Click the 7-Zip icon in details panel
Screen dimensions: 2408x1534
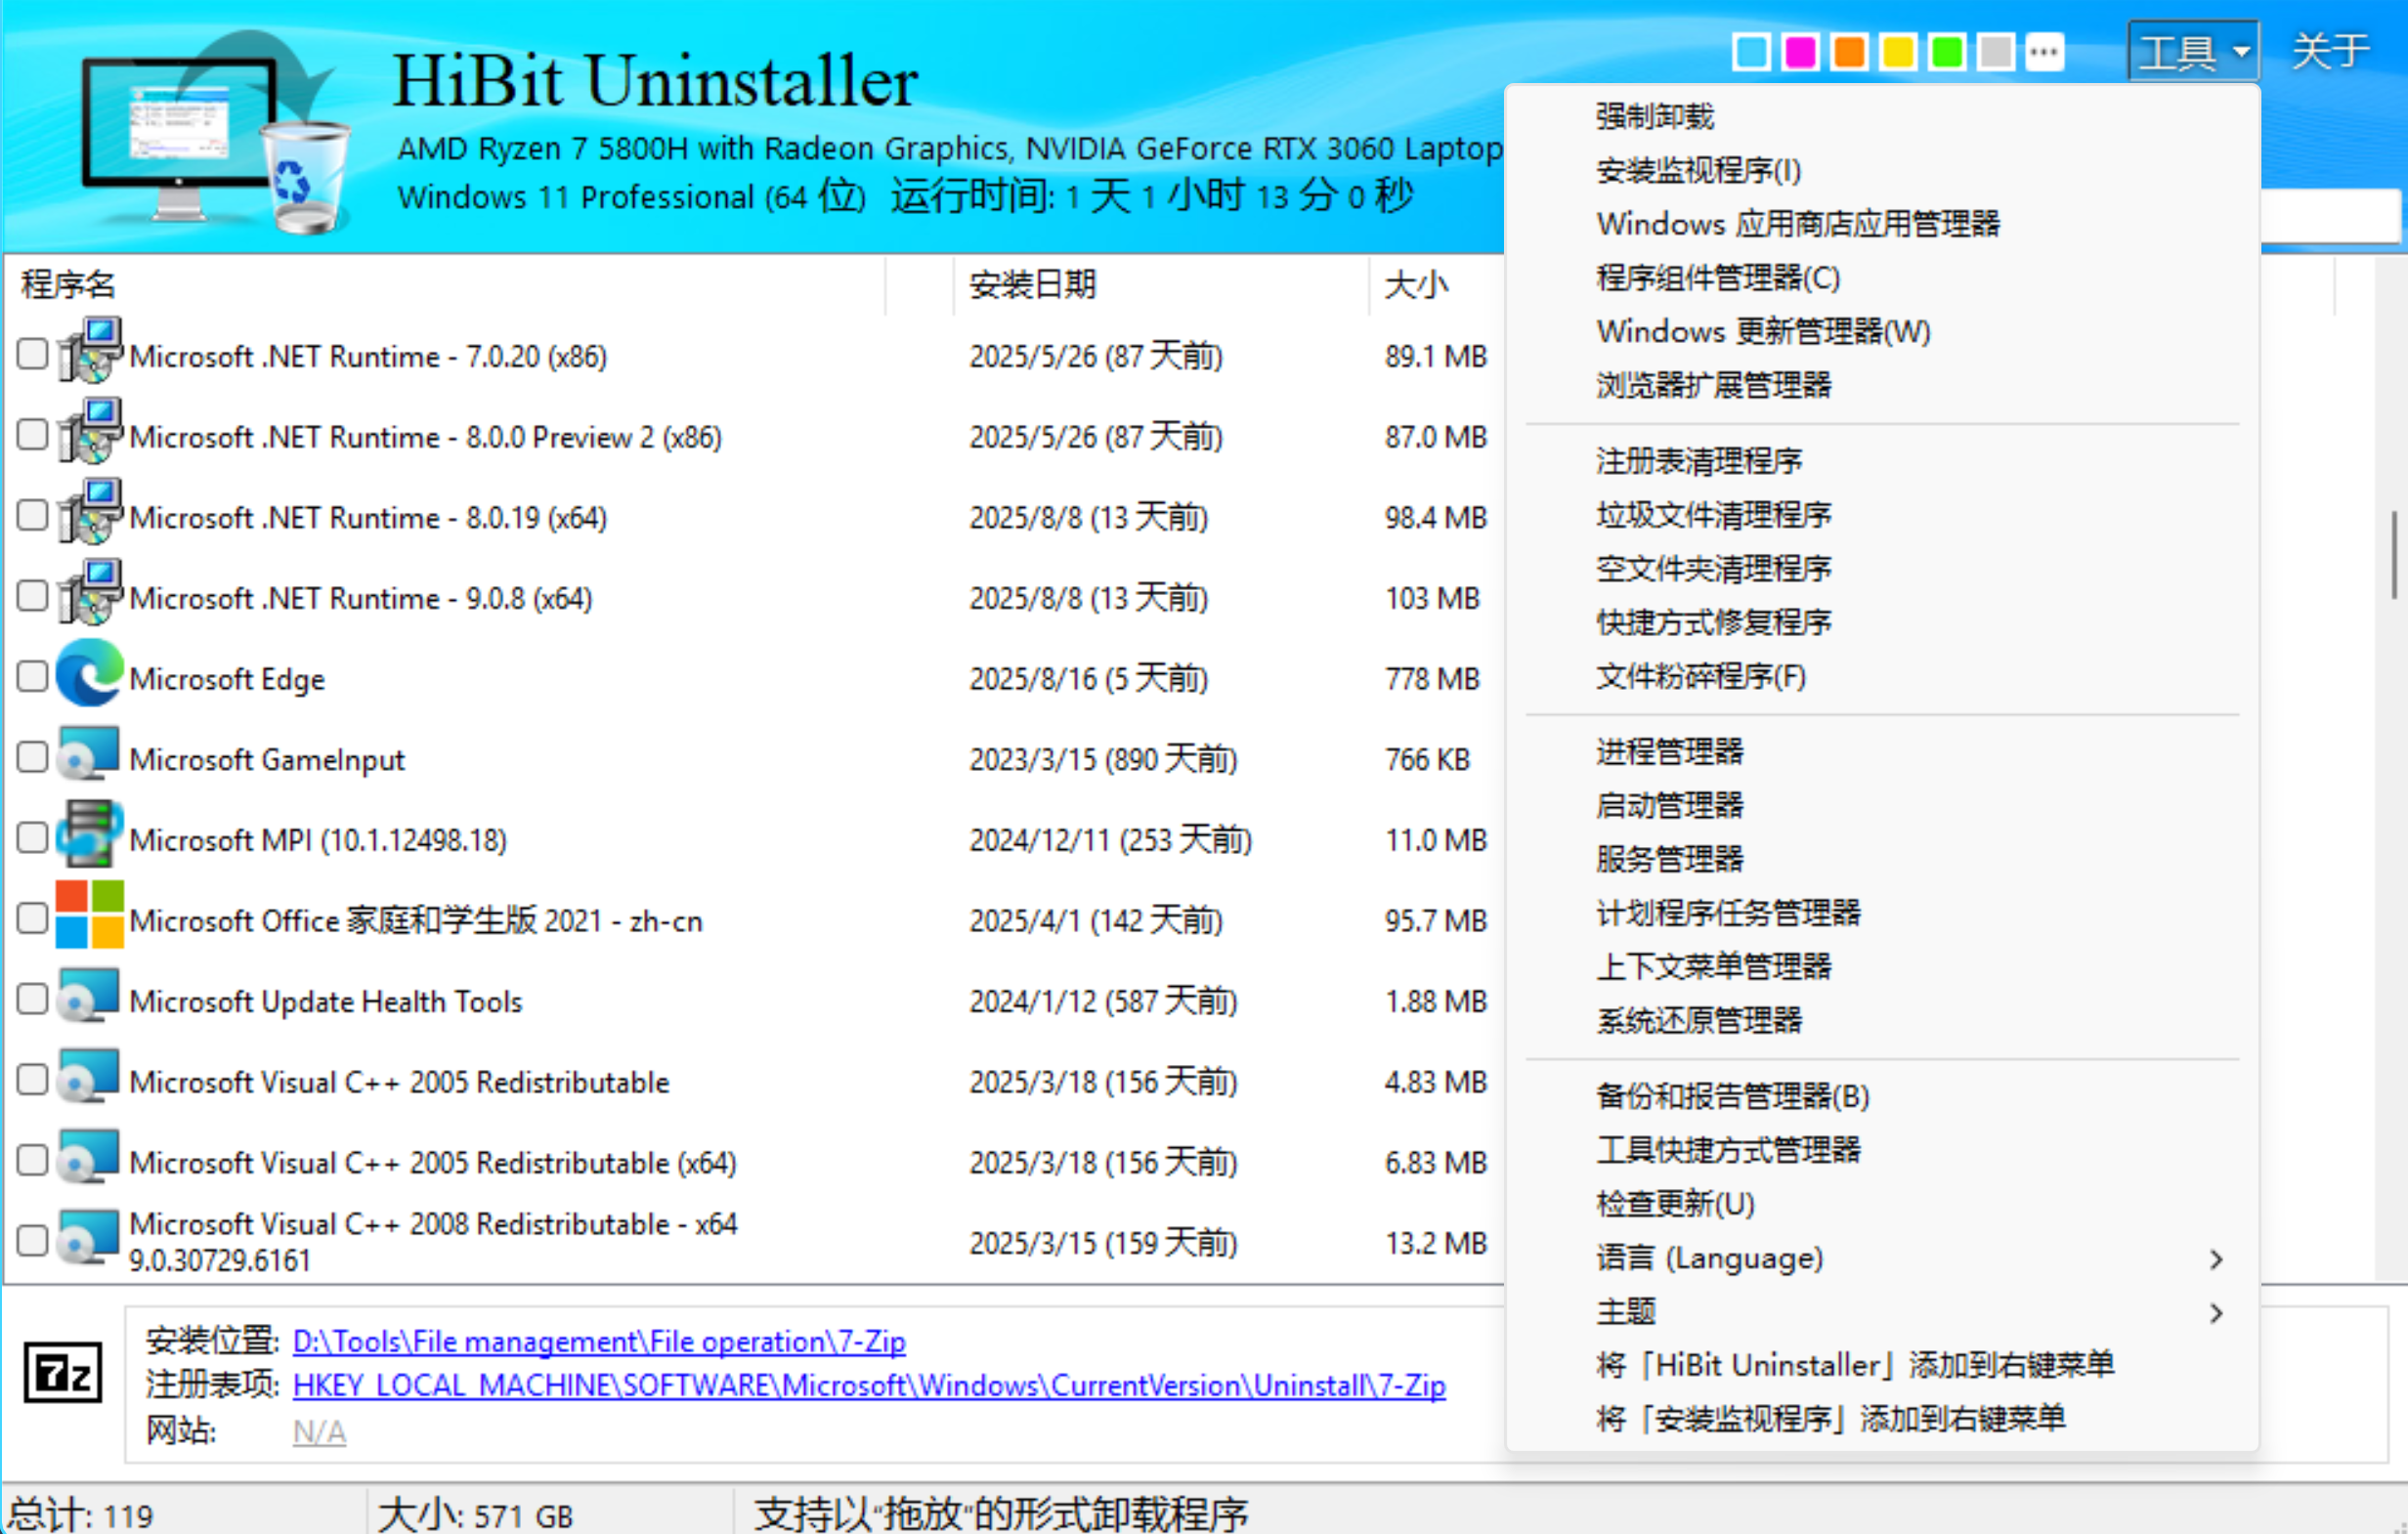[63, 1373]
